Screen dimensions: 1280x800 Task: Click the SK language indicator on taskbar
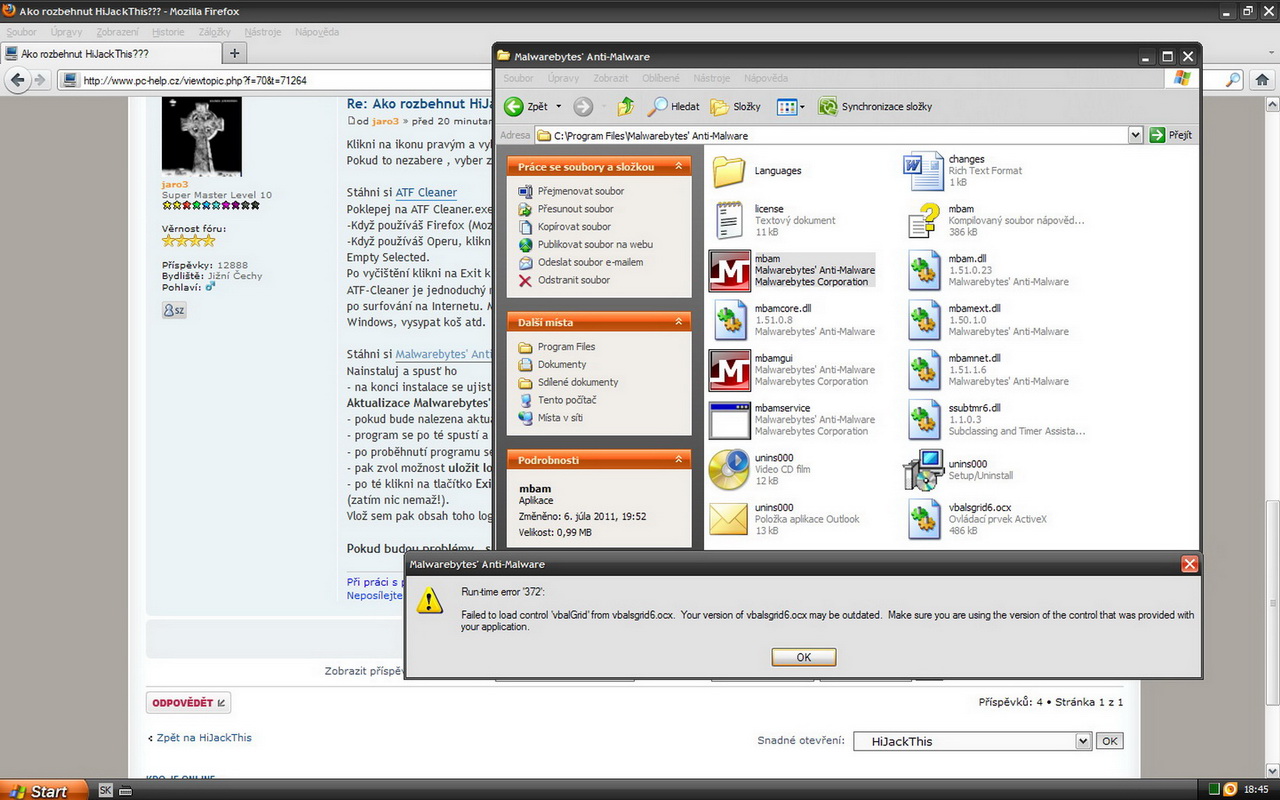105,790
